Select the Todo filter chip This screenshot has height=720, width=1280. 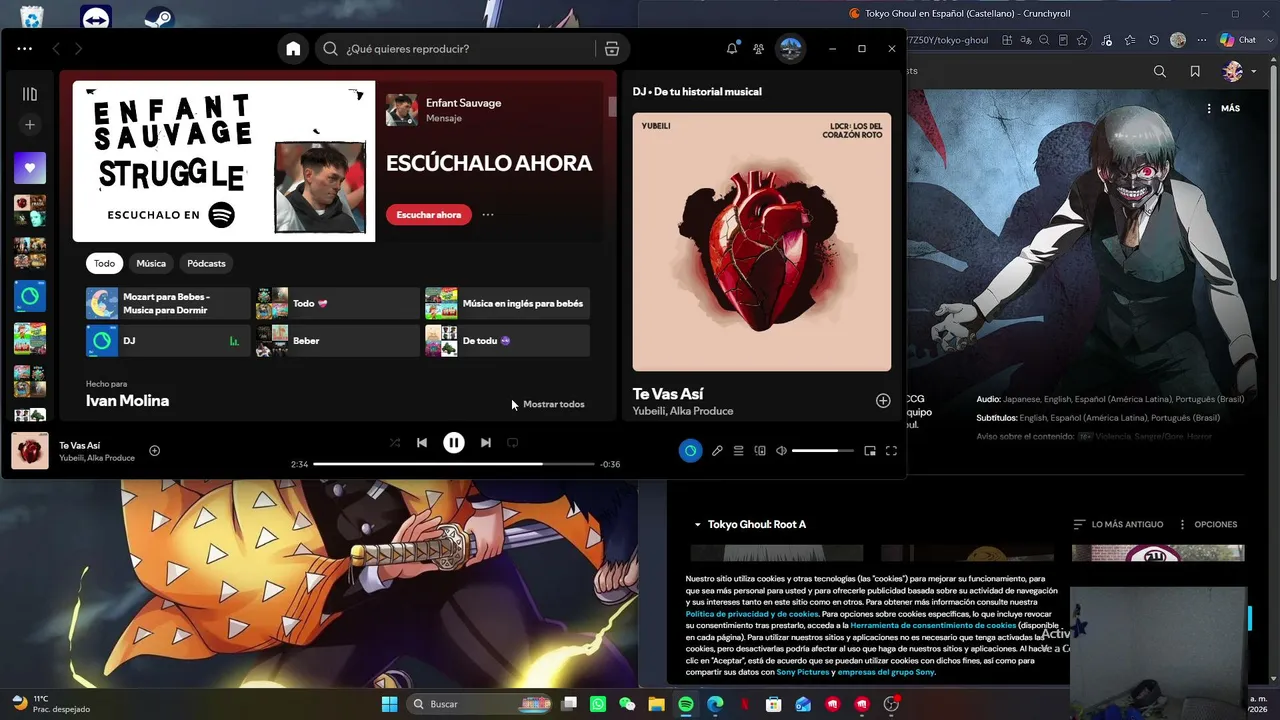[105, 263]
